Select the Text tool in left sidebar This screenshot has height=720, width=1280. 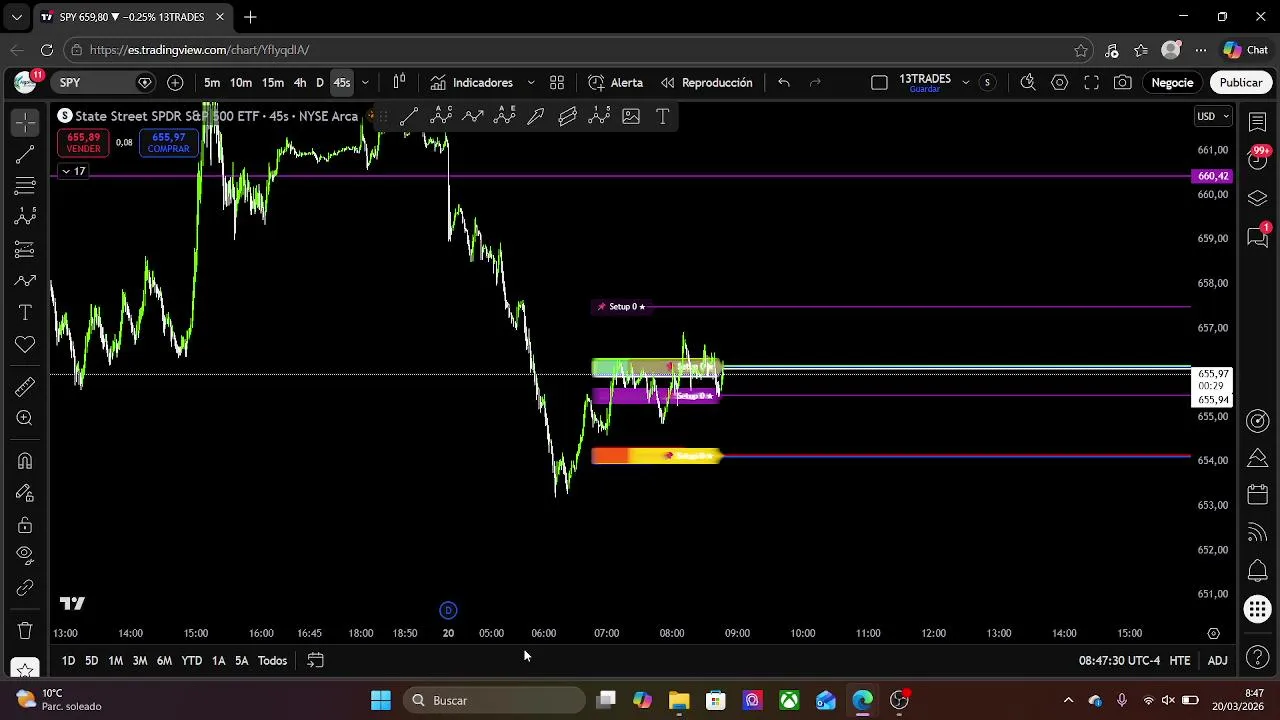pyautogui.click(x=25, y=313)
